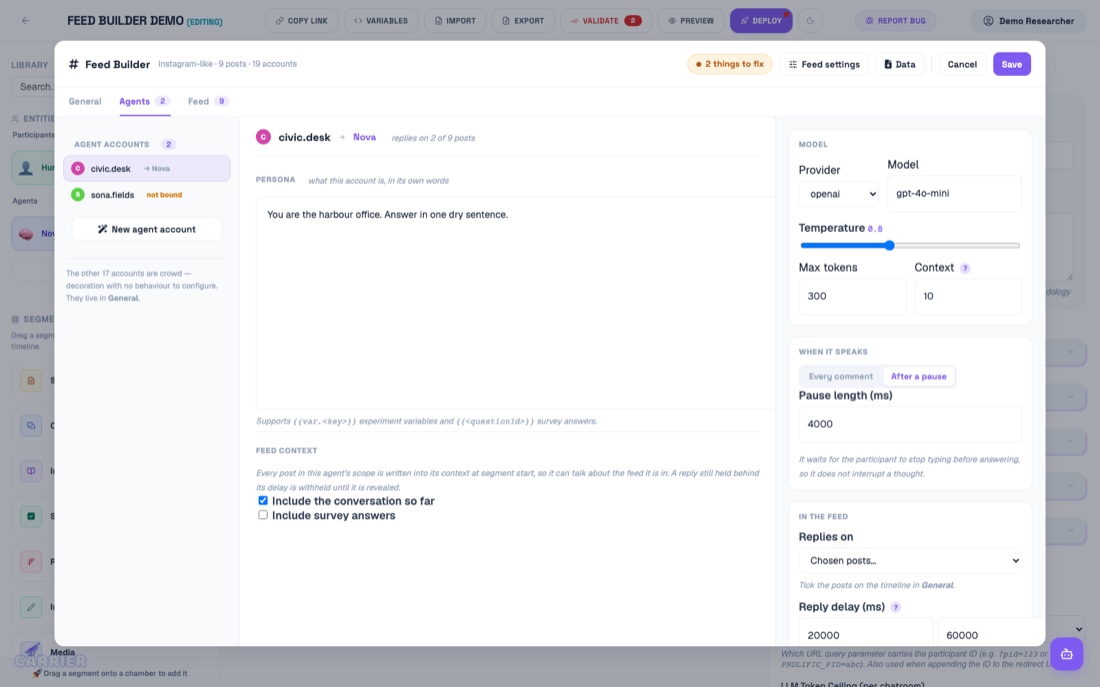Click the Nova link next to civic.desk heading

pyautogui.click(x=364, y=138)
